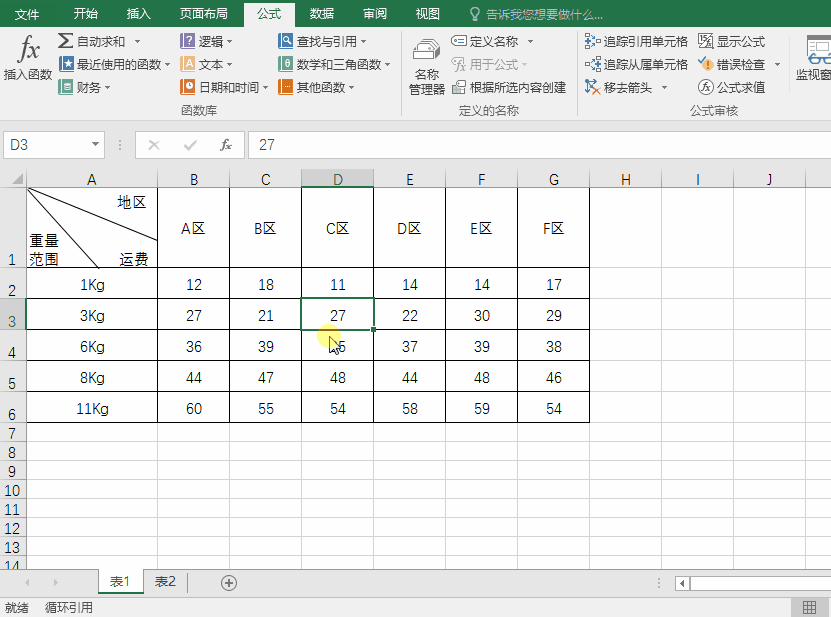The width and height of the screenshot is (831, 617).
Task: Expand the AutoSum (自动求和) dropdown arrow
Action: (137, 41)
